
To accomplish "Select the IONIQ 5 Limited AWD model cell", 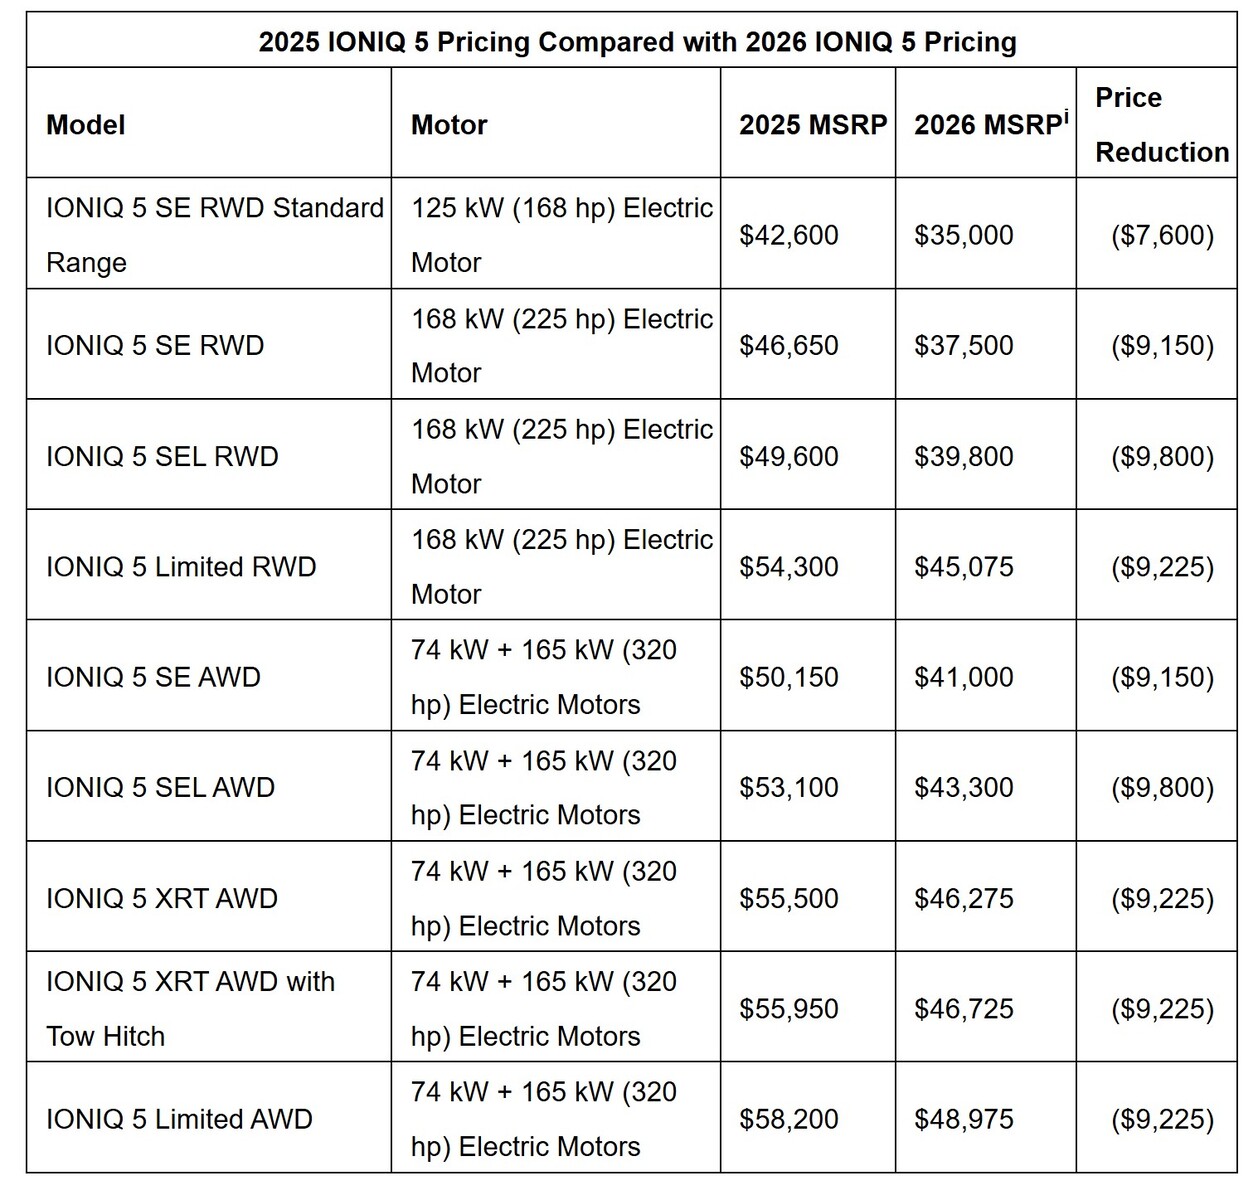I will pyautogui.click(x=179, y=1119).
